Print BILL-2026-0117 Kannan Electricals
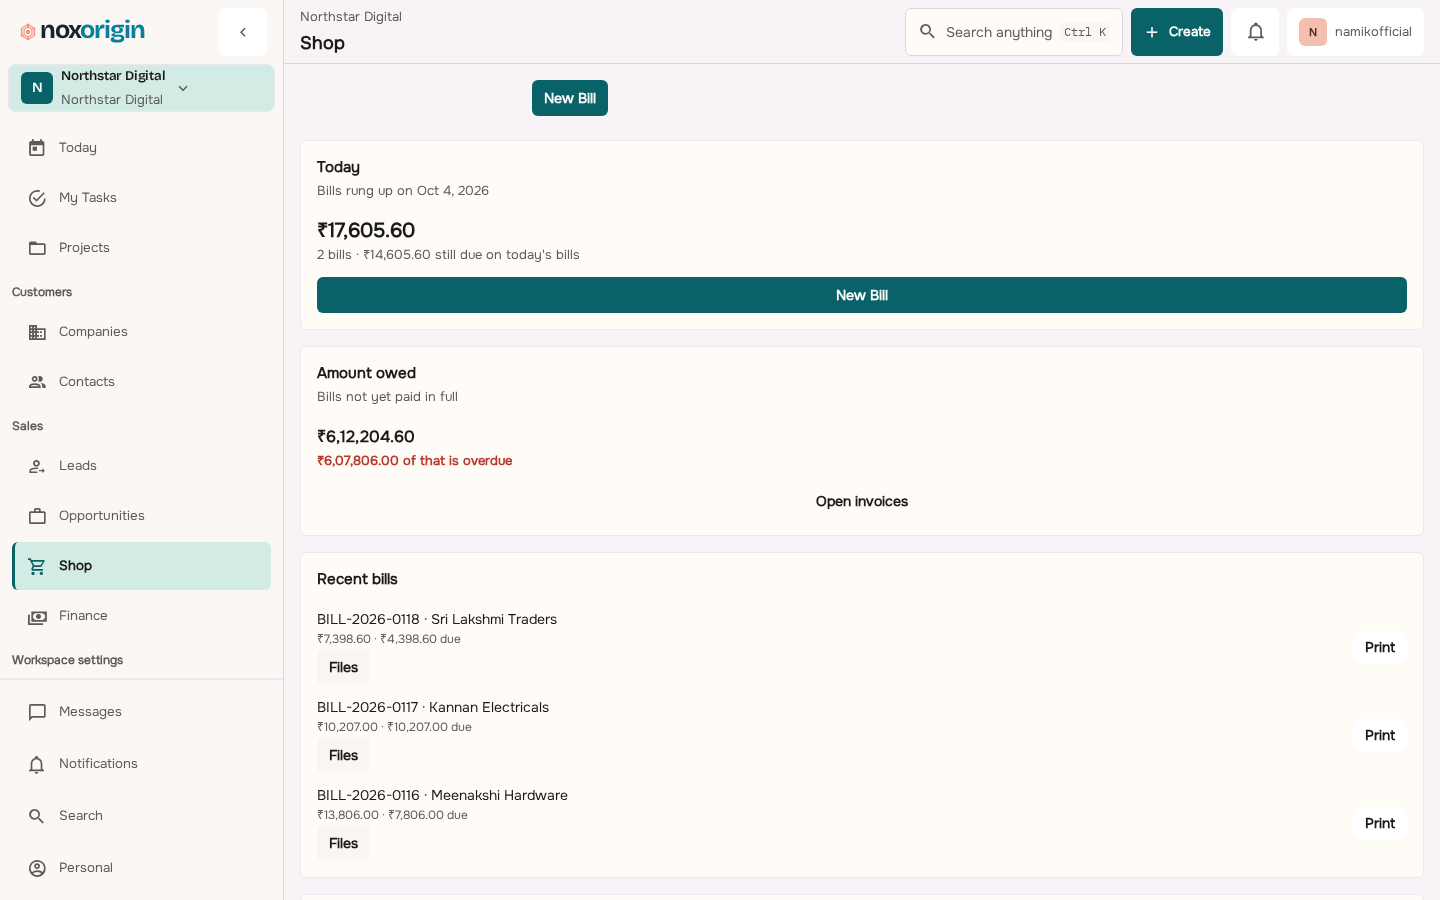1440x900 pixels. point(1380,735)
